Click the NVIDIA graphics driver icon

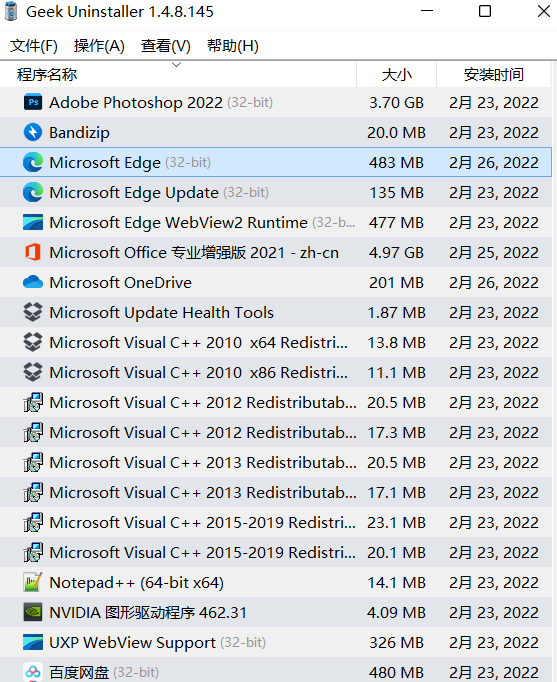pos(33,612)
